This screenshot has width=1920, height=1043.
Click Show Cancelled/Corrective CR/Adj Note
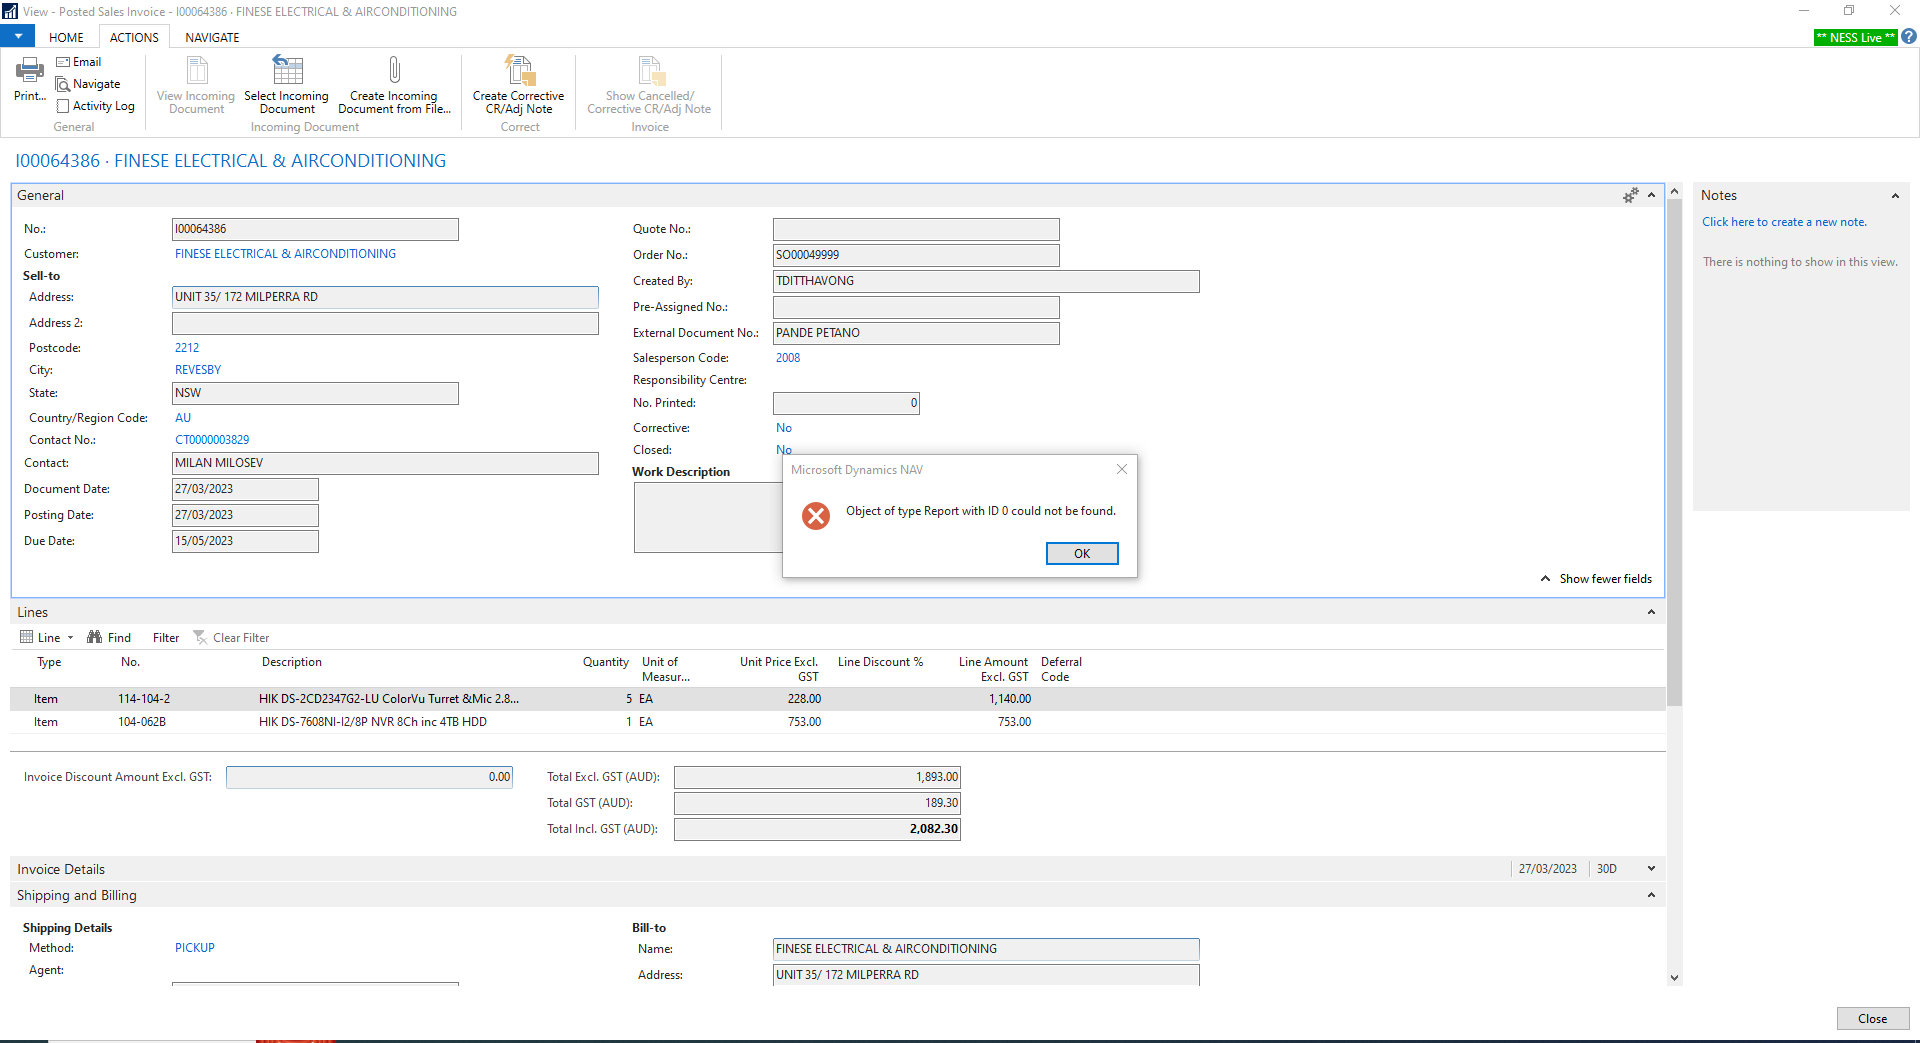click(x=650, y=85)
